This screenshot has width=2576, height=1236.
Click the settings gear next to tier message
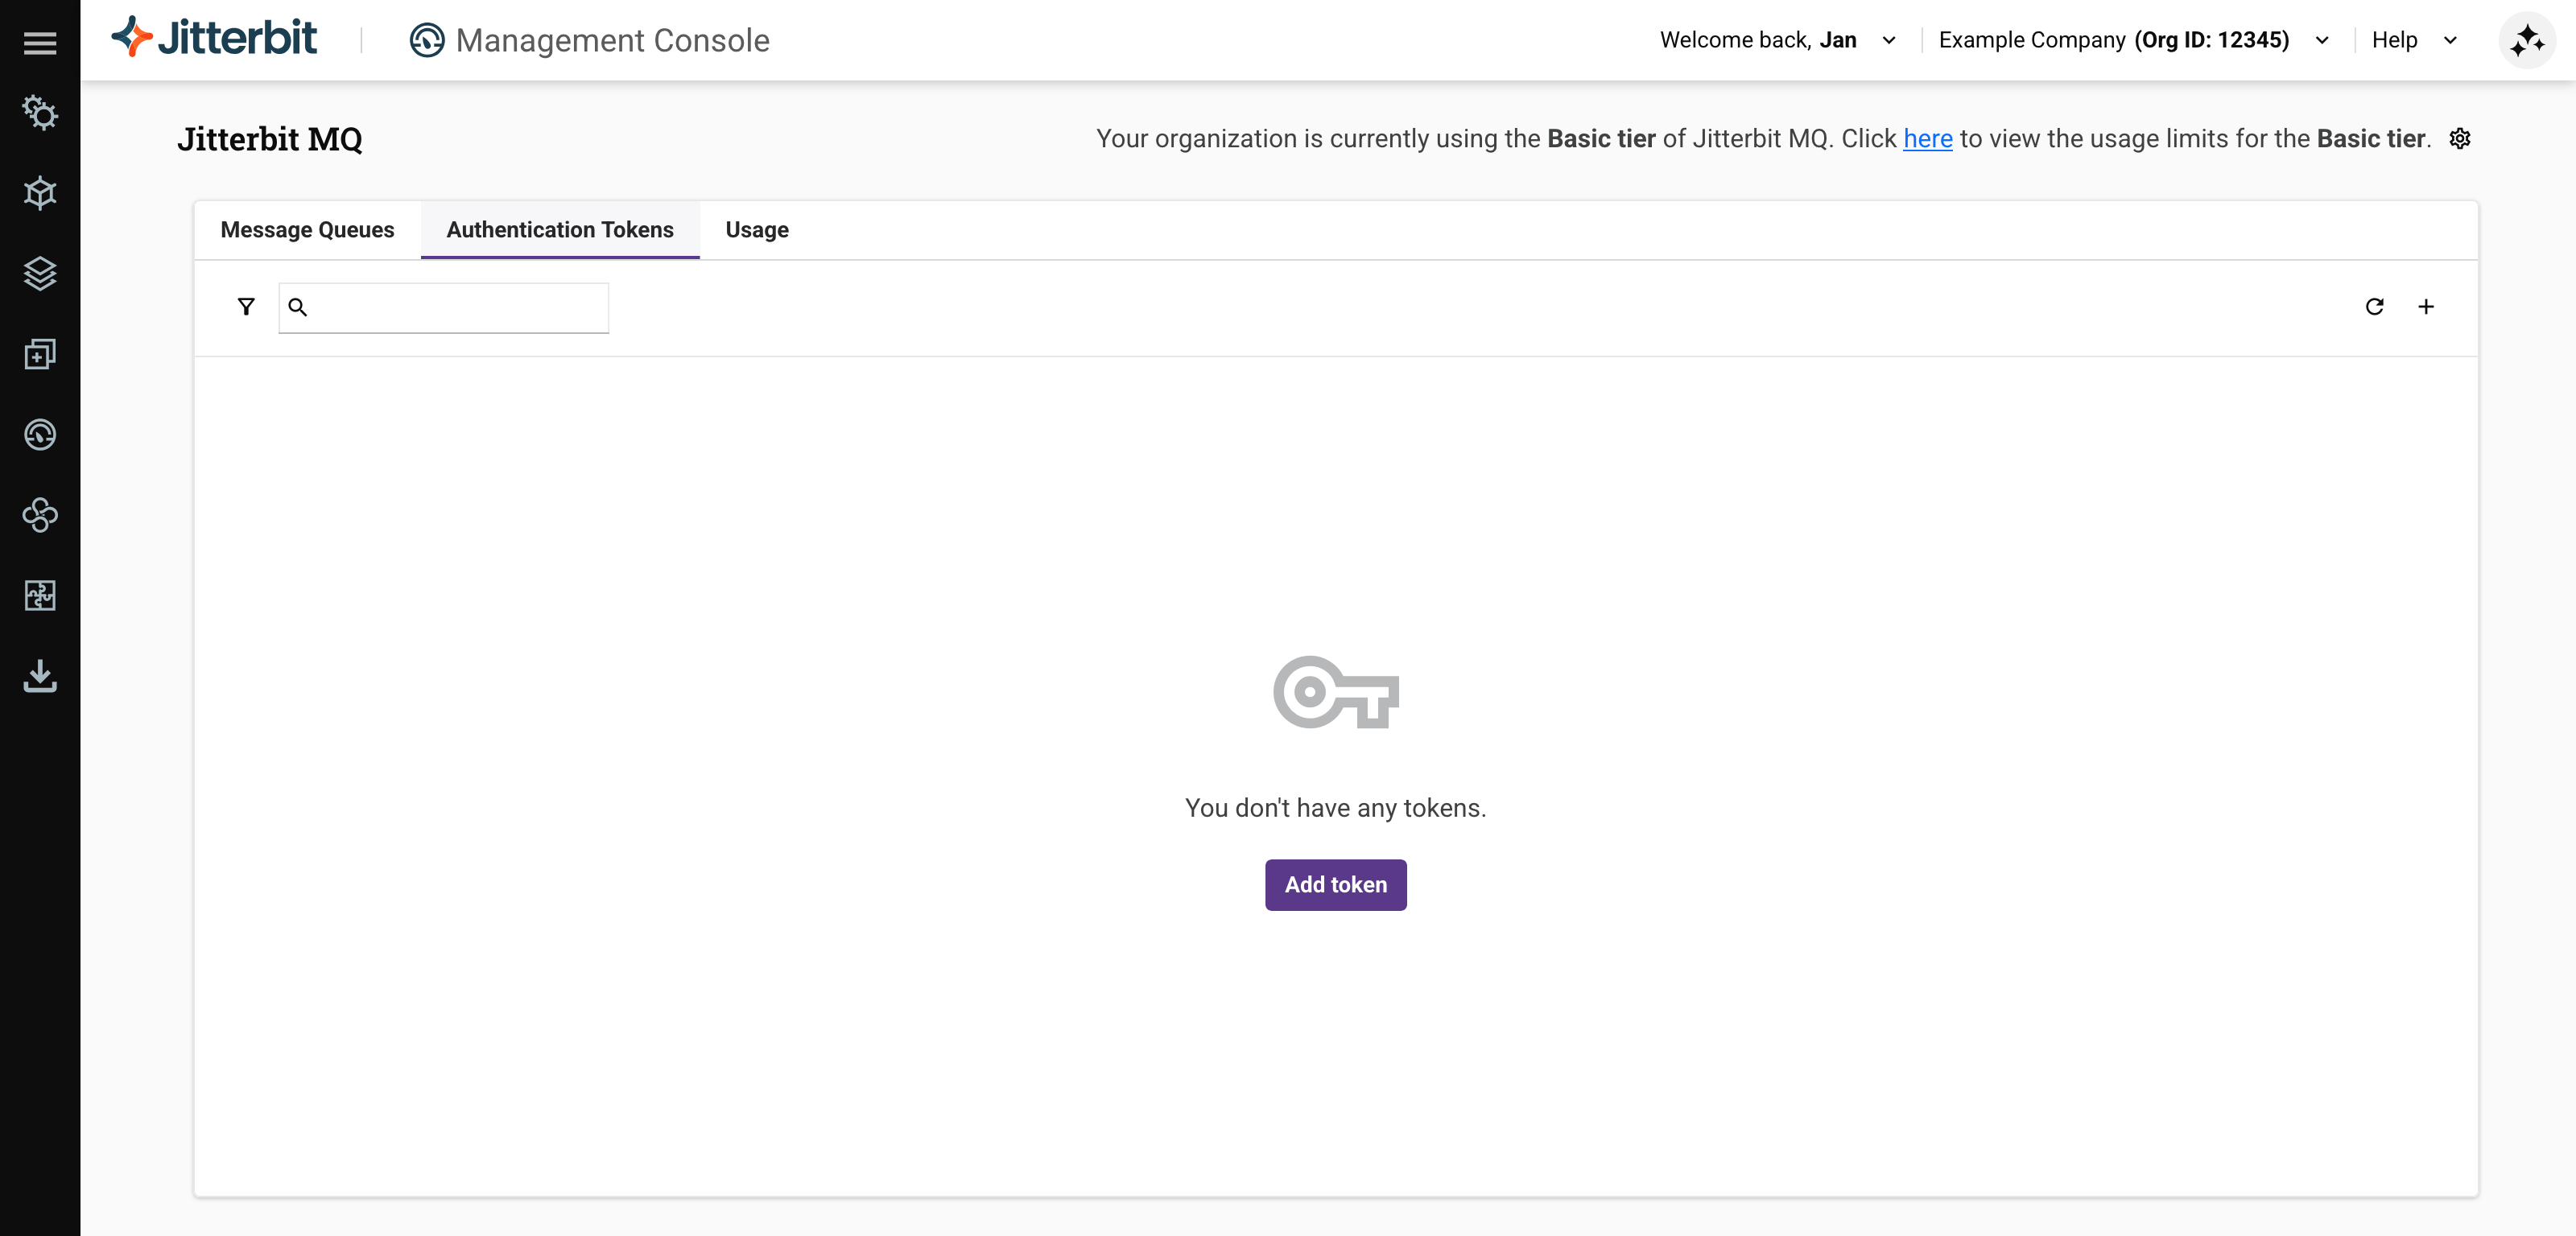click(x=2460, y=139)
